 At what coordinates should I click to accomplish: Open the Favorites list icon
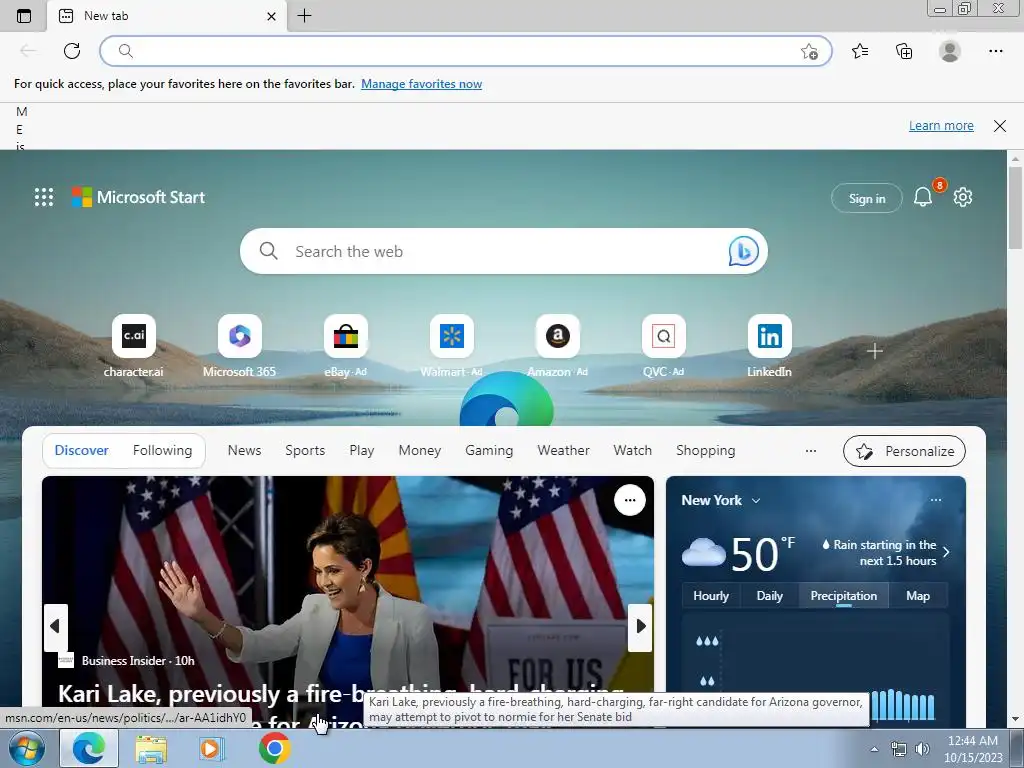pyautogui.click(x=860, y=51)
